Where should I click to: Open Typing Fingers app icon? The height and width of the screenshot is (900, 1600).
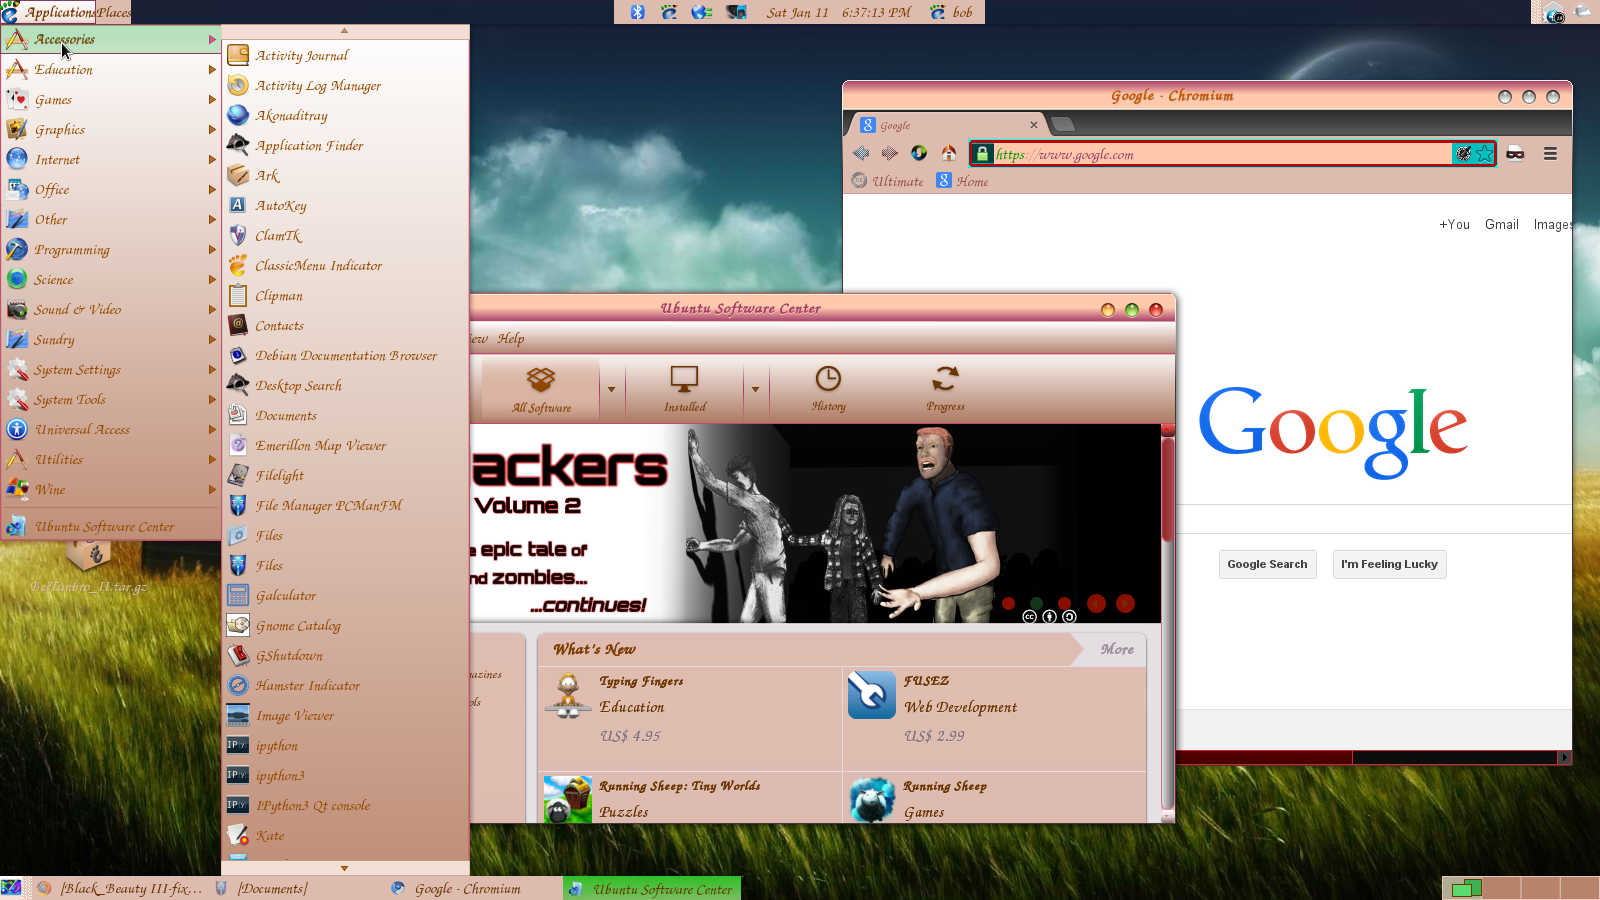(x=568, y=695)
